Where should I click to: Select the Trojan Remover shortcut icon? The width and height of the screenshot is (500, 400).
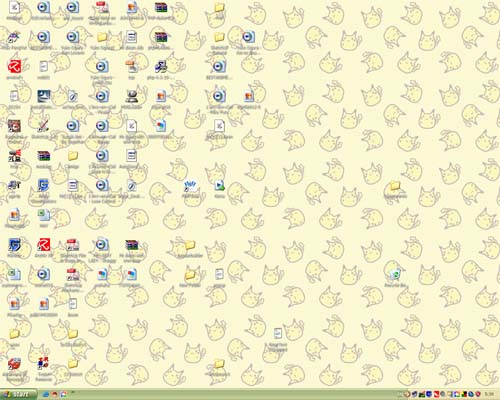pyautogui.click(x=43, y=364)
